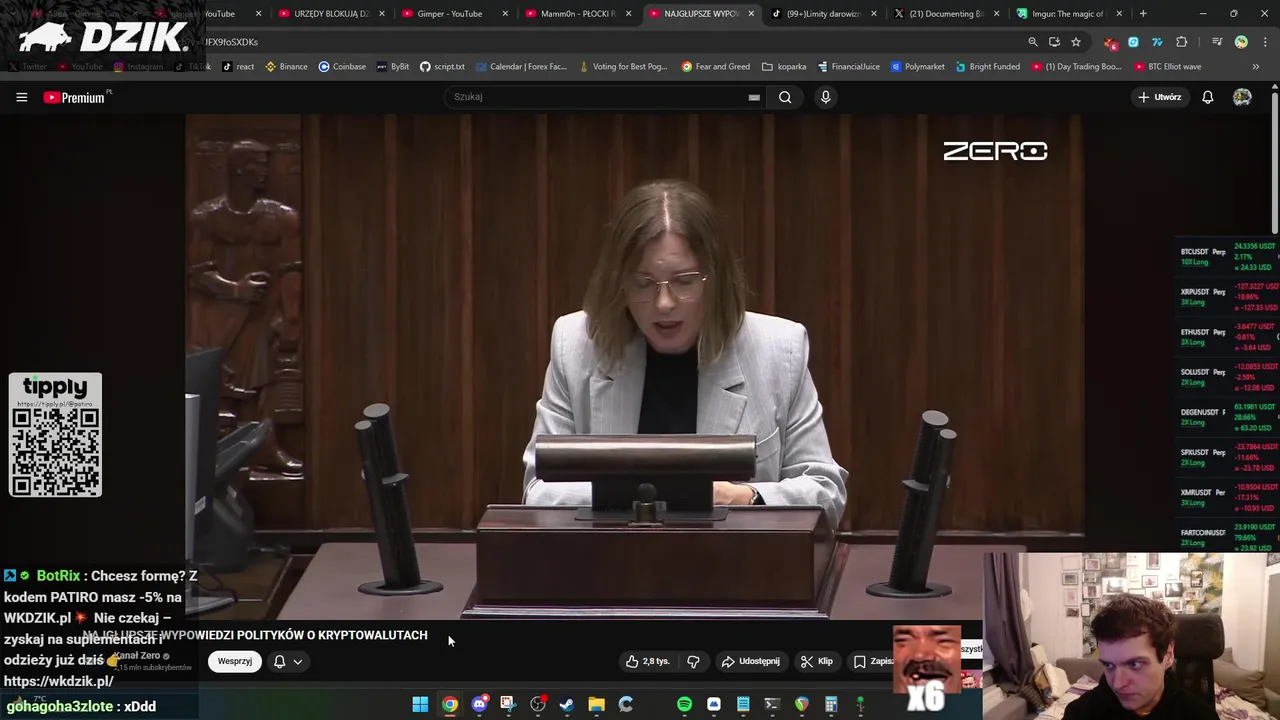The width and height of the screenshot is (1280, 720).
Task: Open the account avatar menu
Action: (1242, 97)
